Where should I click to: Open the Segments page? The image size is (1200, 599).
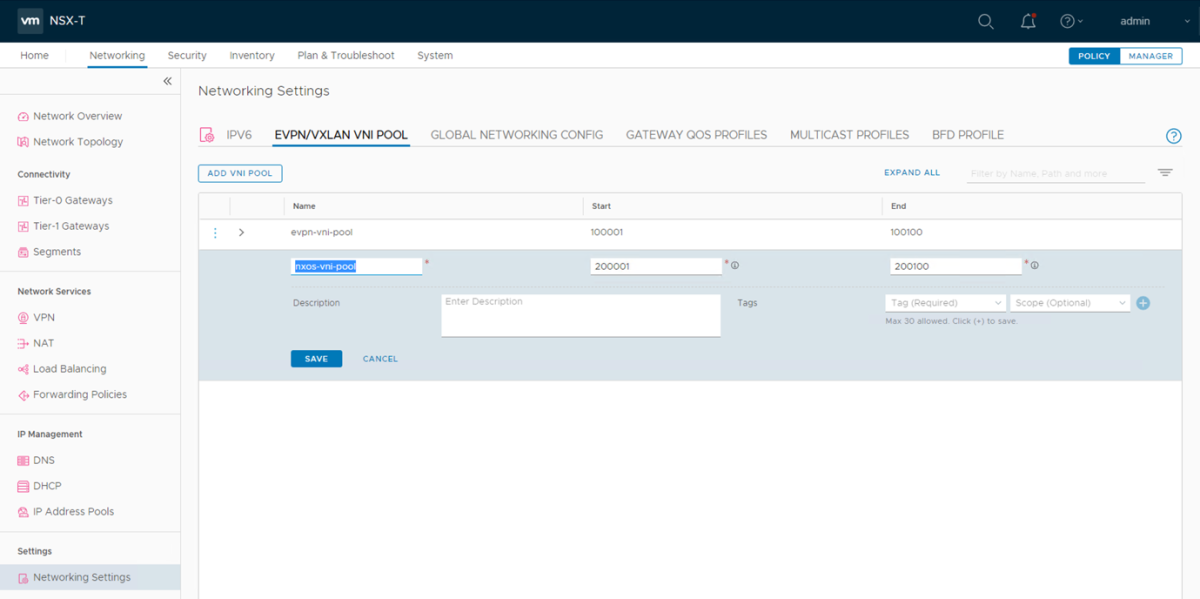(57, 252)
